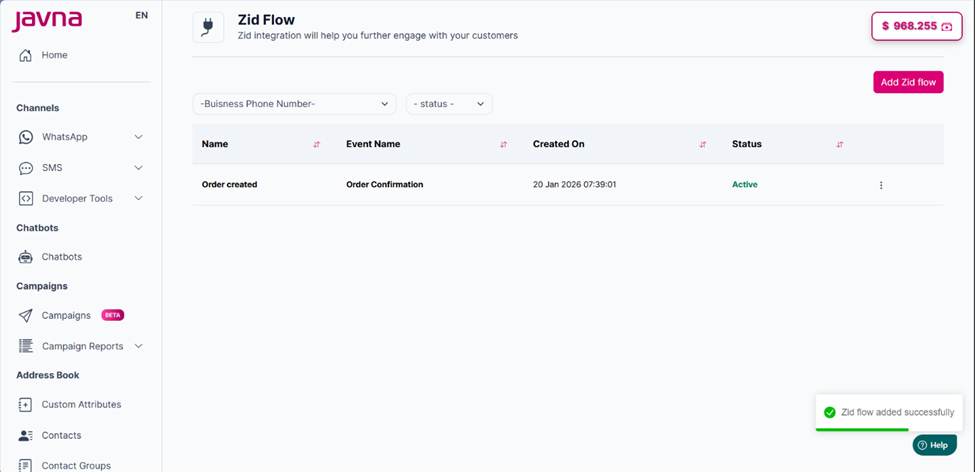The width and height of the screenshot is (975, 472).
Task: Click the SMS speech bubble icon
Action: tap(26, 168)
